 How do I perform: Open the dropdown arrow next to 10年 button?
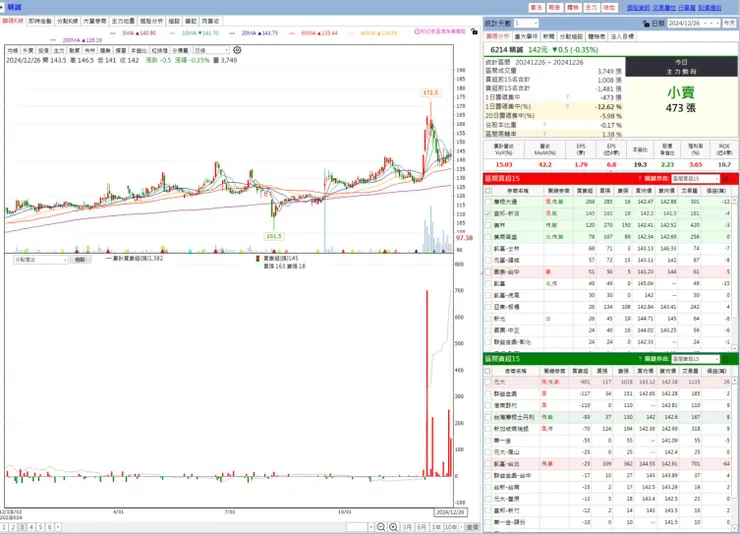click(461, 527)
